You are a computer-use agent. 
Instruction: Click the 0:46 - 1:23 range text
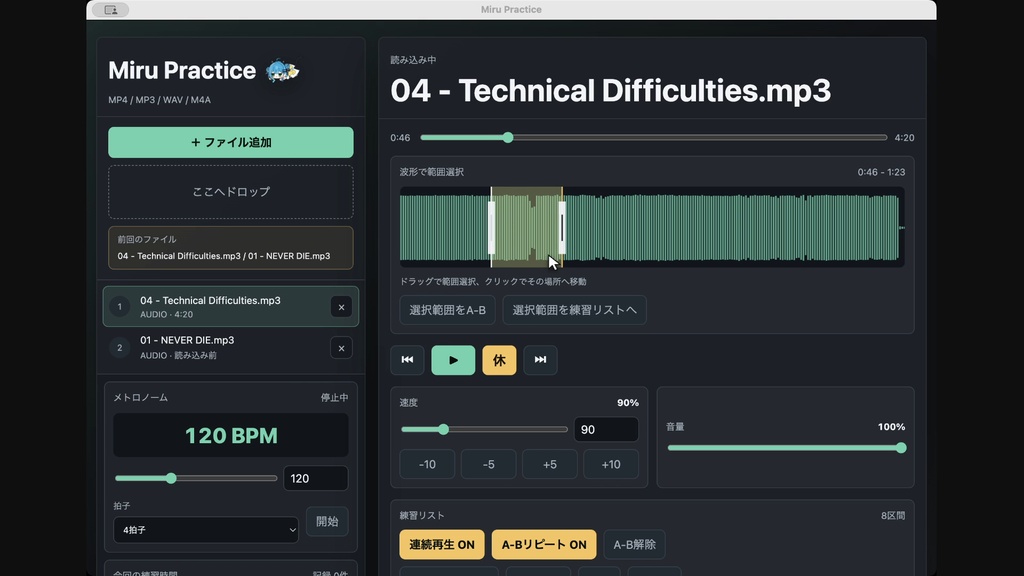click(x=881, y=172)
